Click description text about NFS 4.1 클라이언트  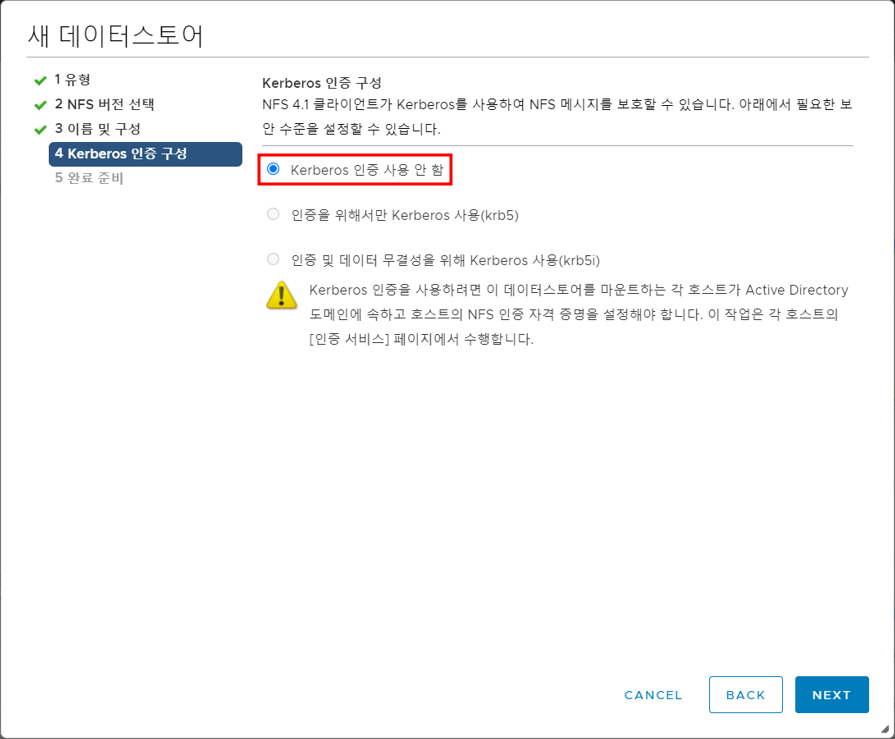point(557,116)
